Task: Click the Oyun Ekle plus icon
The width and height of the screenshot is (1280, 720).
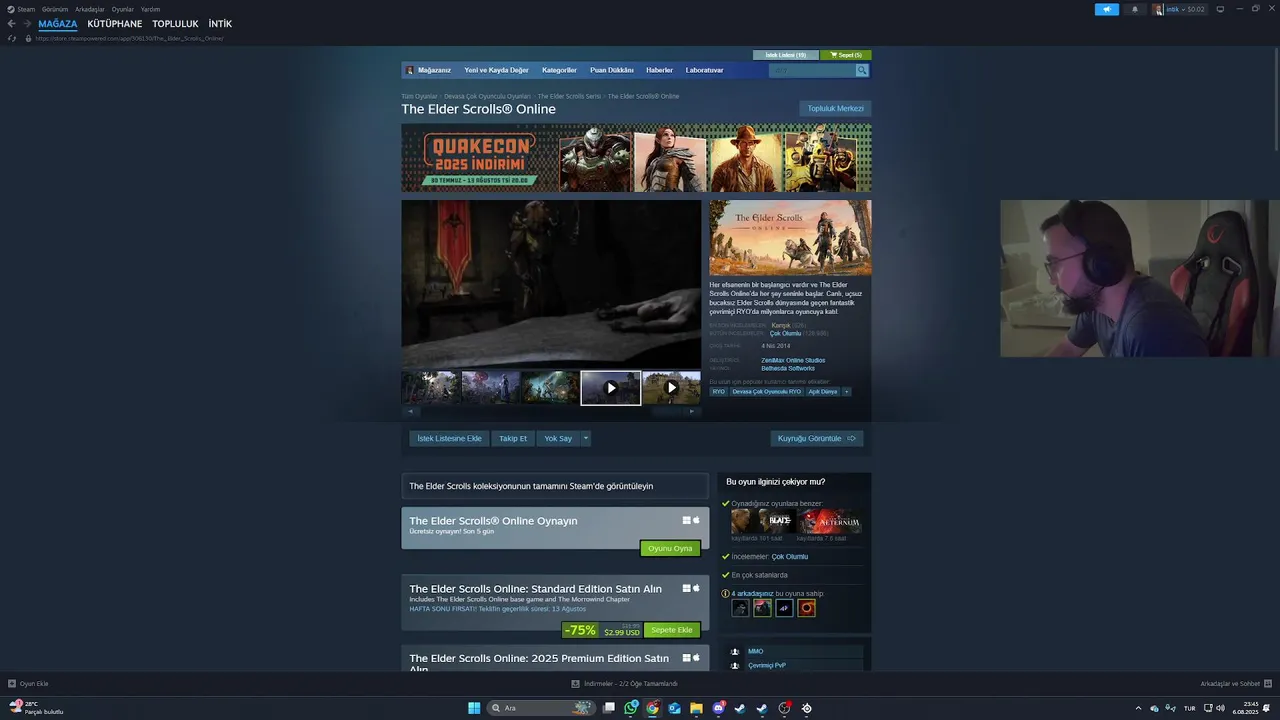Action: coord(11,684)
